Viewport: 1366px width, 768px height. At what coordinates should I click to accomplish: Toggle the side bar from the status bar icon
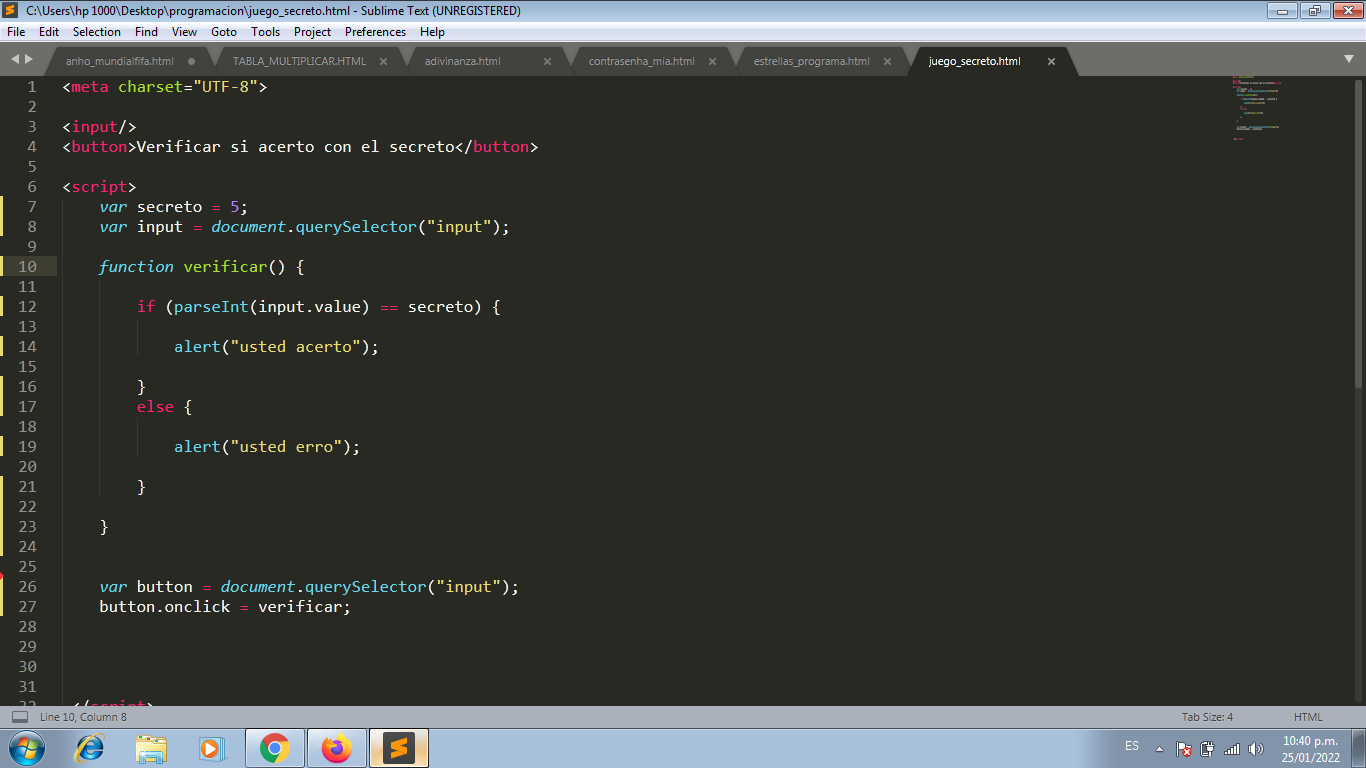[20, 717]
